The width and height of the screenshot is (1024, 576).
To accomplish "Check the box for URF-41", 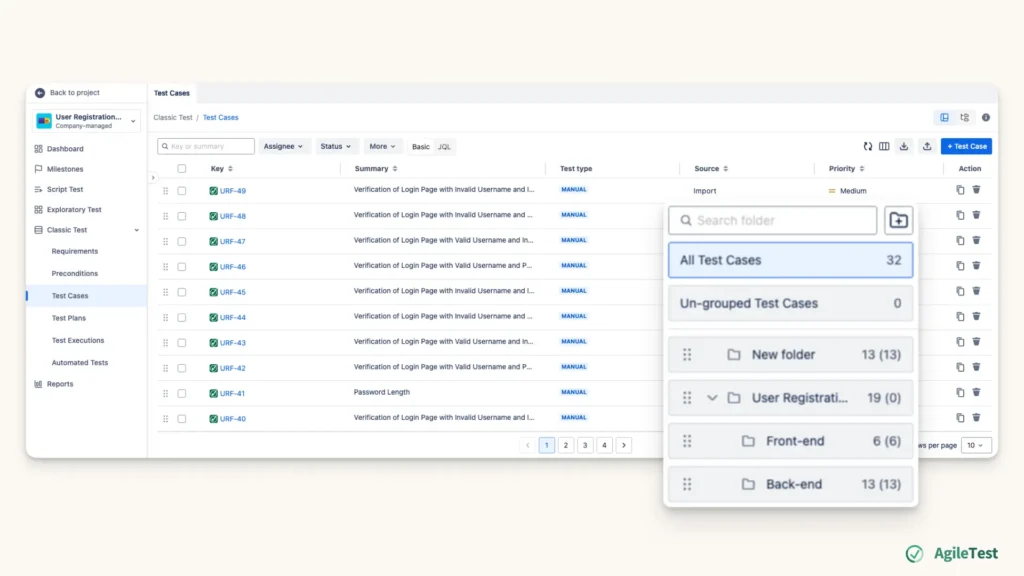I will coord(182,393).
